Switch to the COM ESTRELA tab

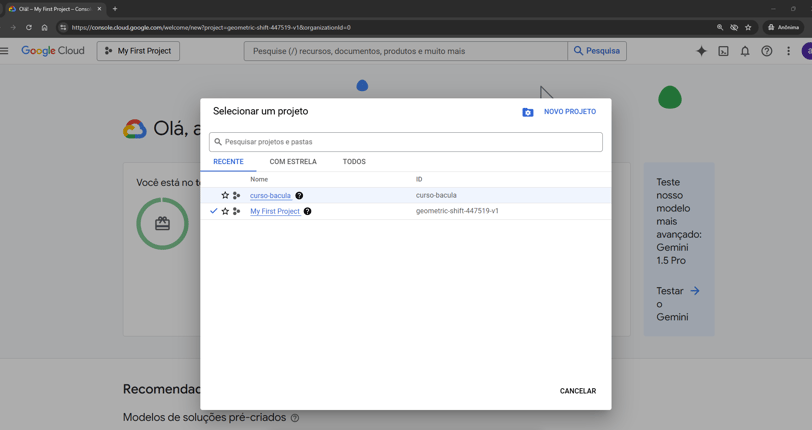tap(293, 162)
